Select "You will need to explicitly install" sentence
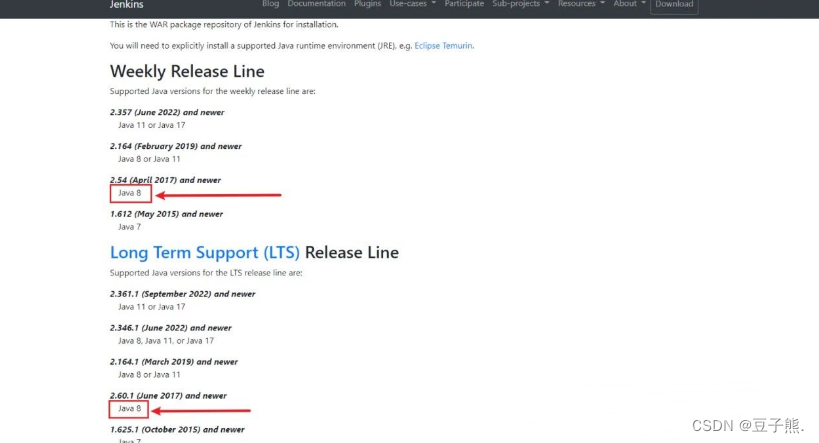819x443 pixels. coord(292,45)
